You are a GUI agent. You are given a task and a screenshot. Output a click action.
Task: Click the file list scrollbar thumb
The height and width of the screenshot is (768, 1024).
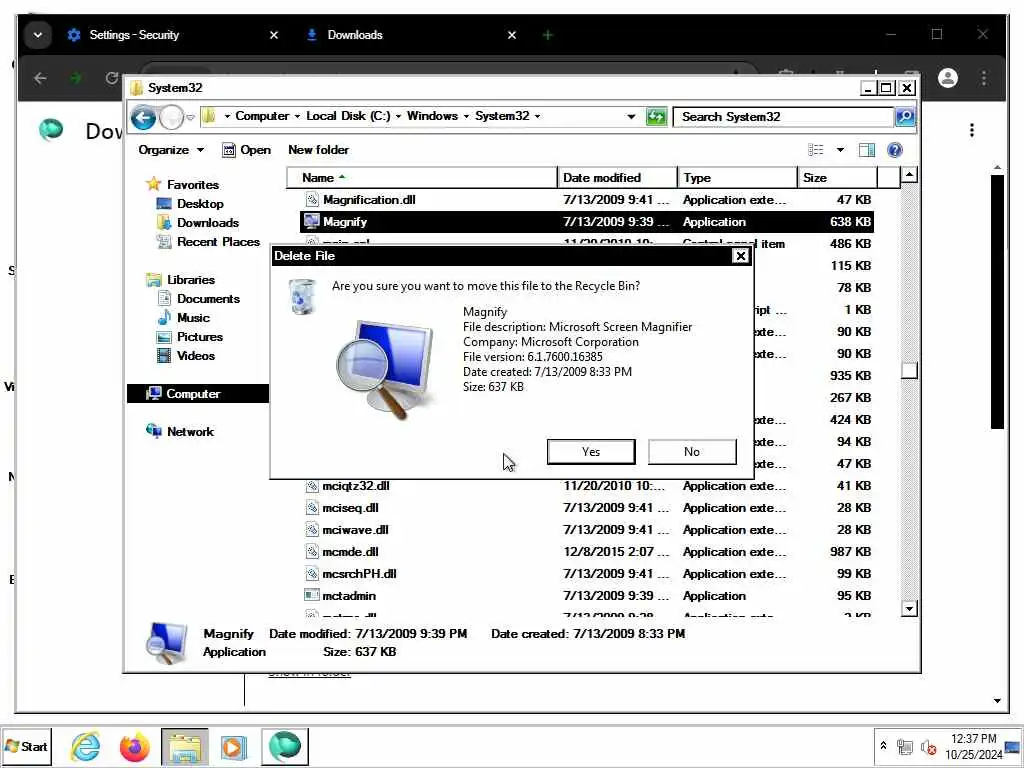(909, 370)
